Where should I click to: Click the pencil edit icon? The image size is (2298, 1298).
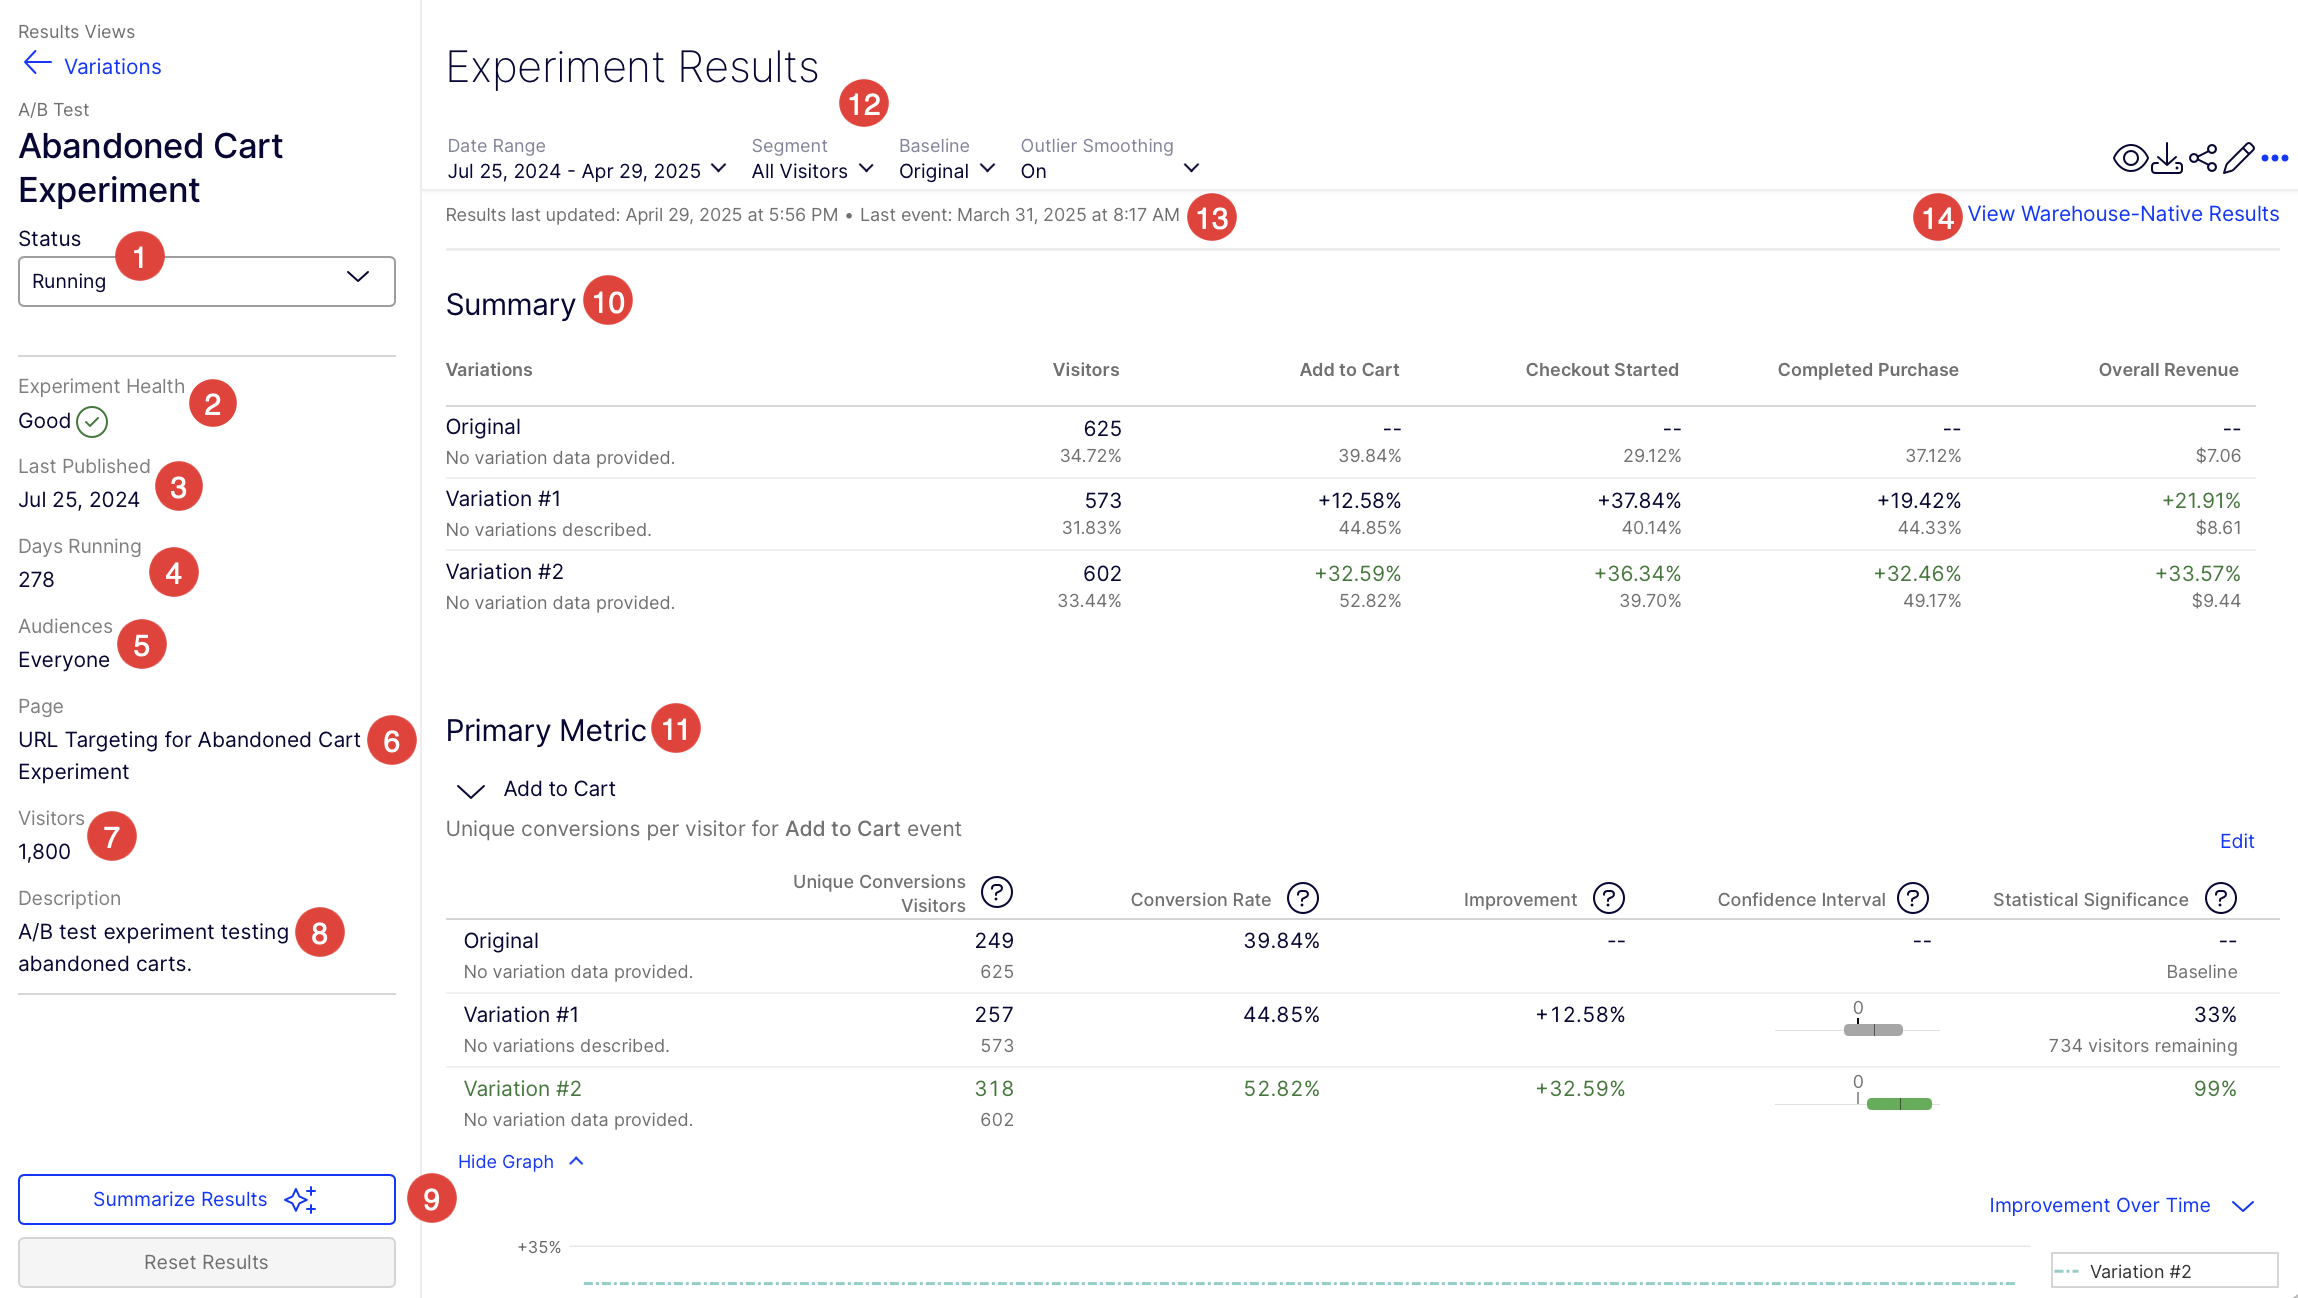[2238, 158]
